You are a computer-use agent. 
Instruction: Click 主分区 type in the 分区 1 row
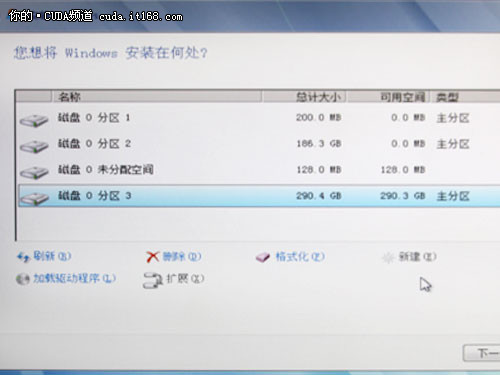point(453,118)
